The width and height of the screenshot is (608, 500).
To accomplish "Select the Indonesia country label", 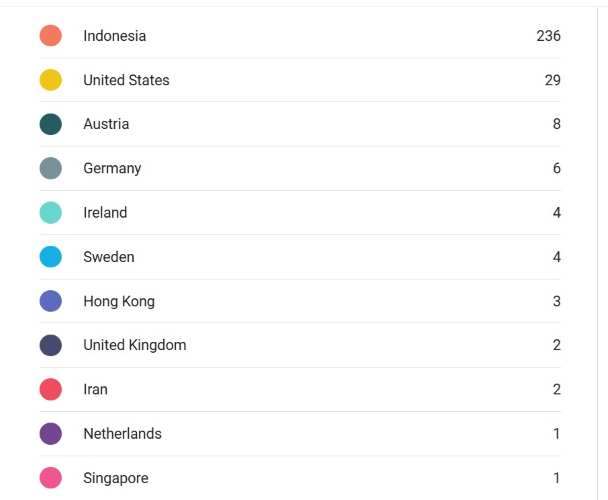I will tap(114, 36).
